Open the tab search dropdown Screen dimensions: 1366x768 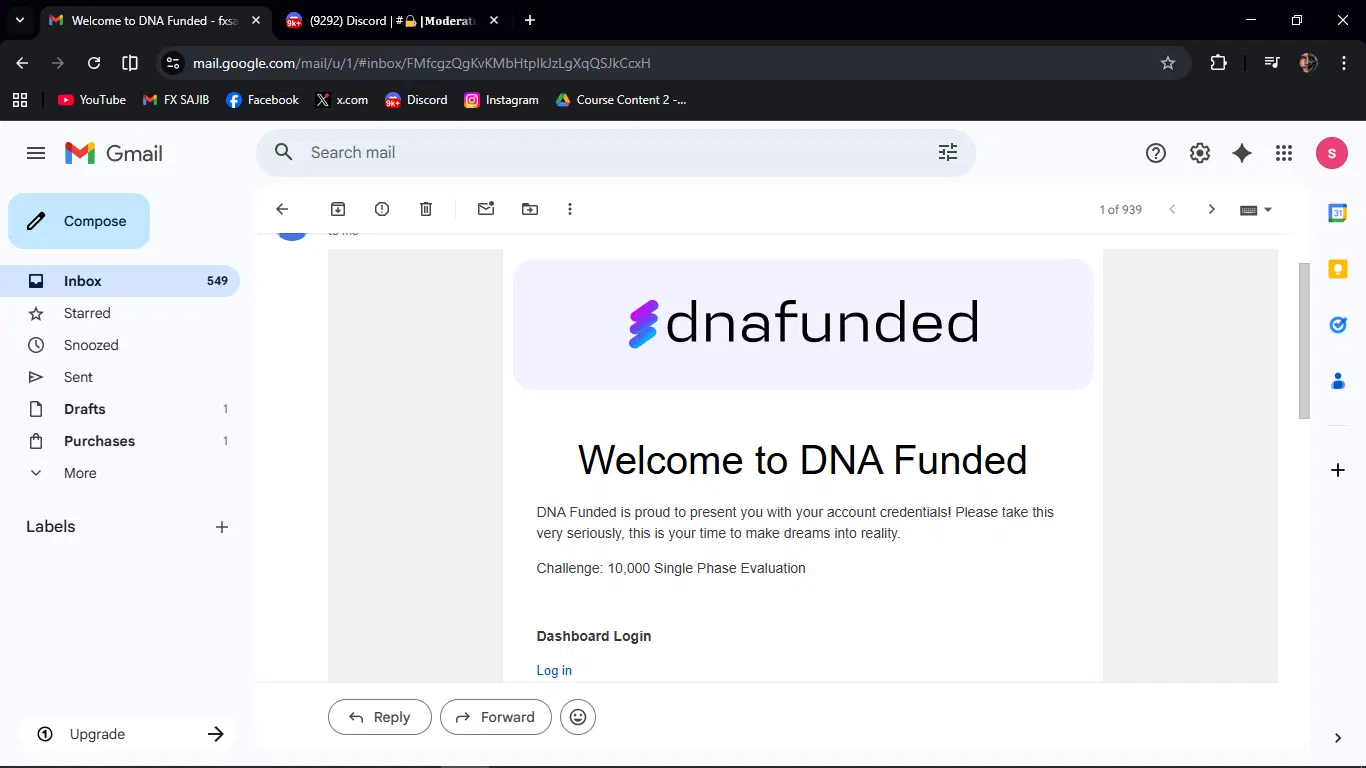(x=19, y=20)
